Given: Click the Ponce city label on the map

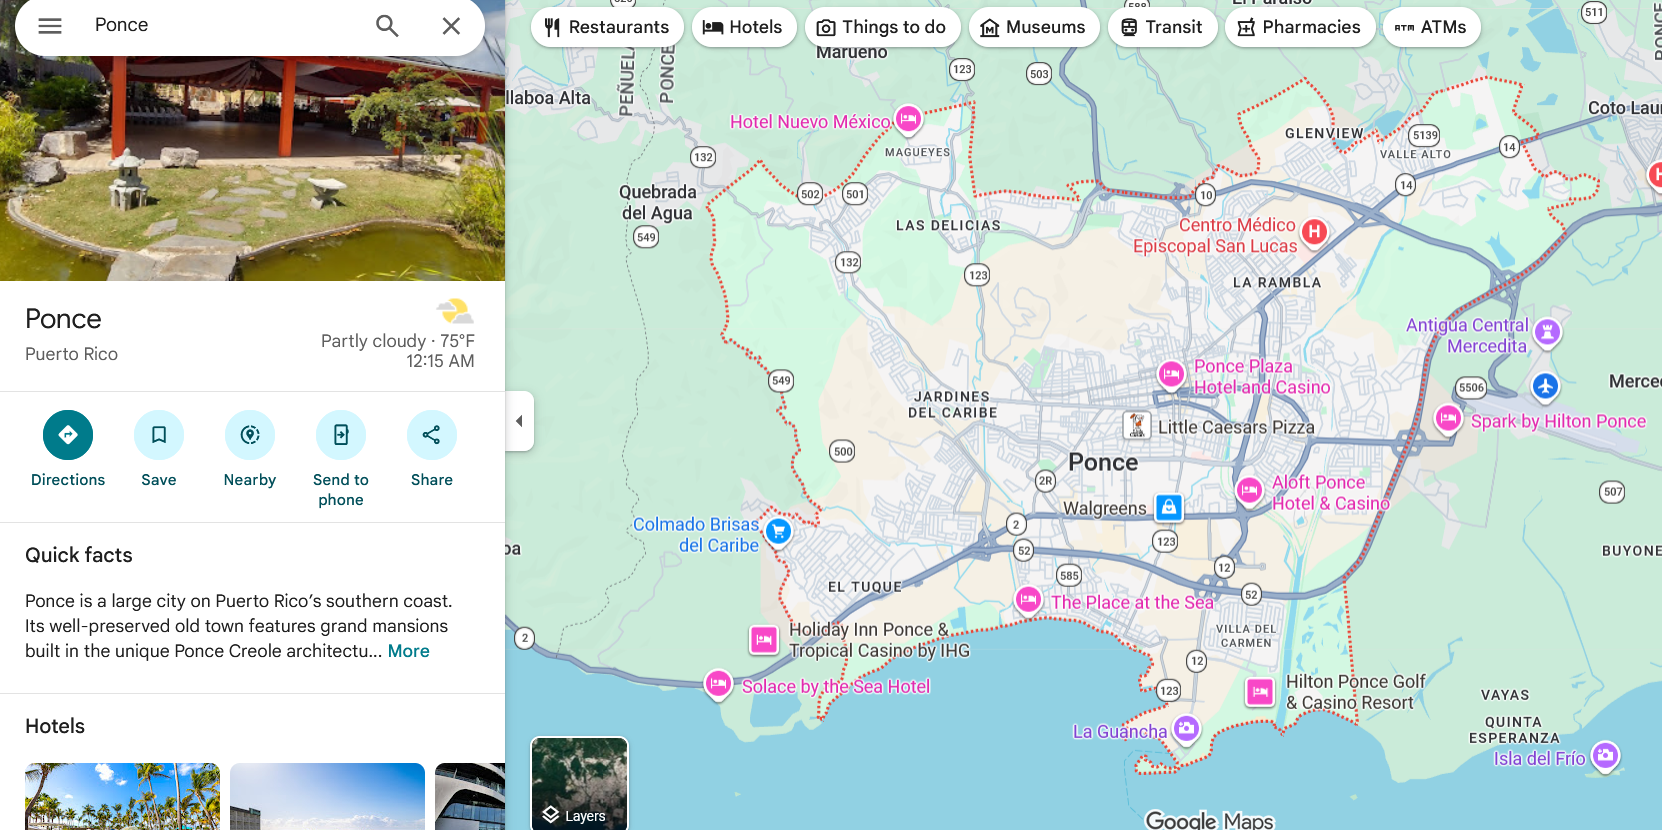Looking at the screenshot, I should 1103,462.
